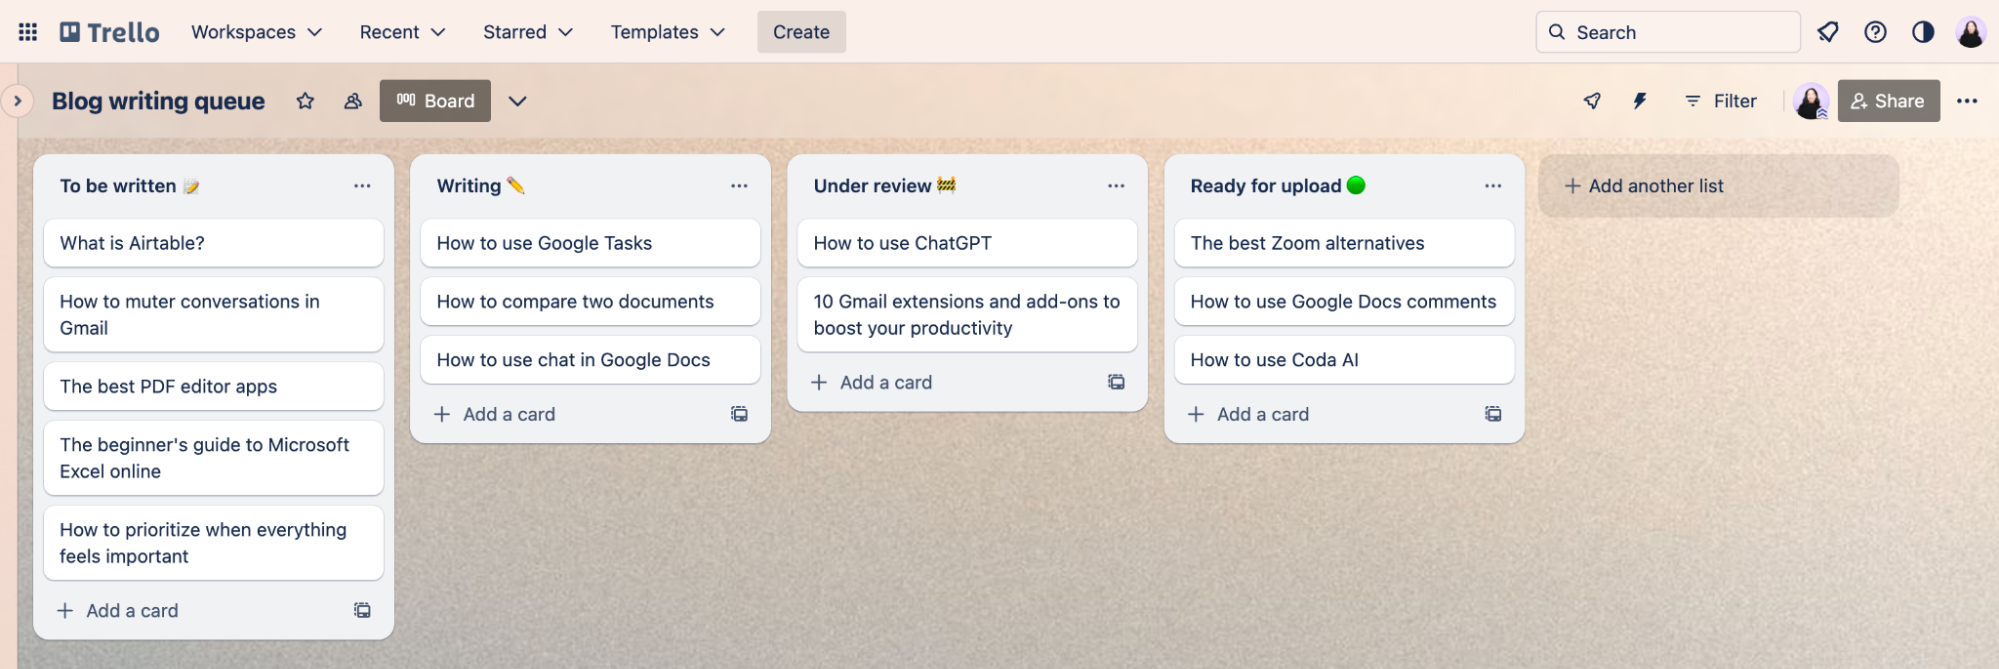The height and width of the screenshot is (669, 1999).
Task: Open How to muter conversations in Gmail card
Action: [213, 315]
